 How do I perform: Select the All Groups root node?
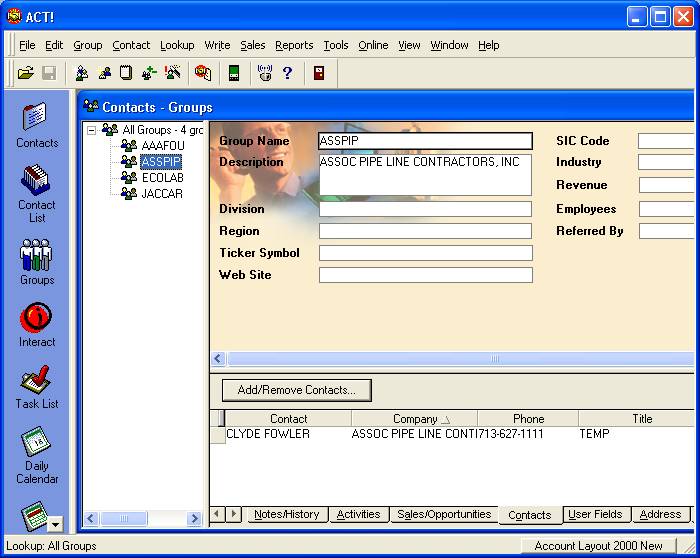[x=162, y=130]
